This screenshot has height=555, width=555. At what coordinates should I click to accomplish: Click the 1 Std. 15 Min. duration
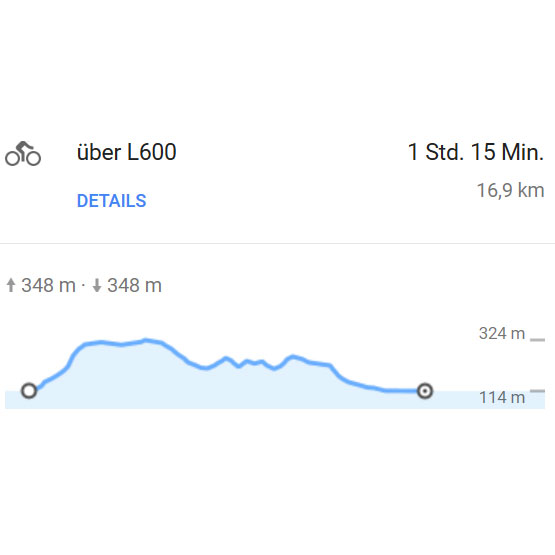click(476, 152)
